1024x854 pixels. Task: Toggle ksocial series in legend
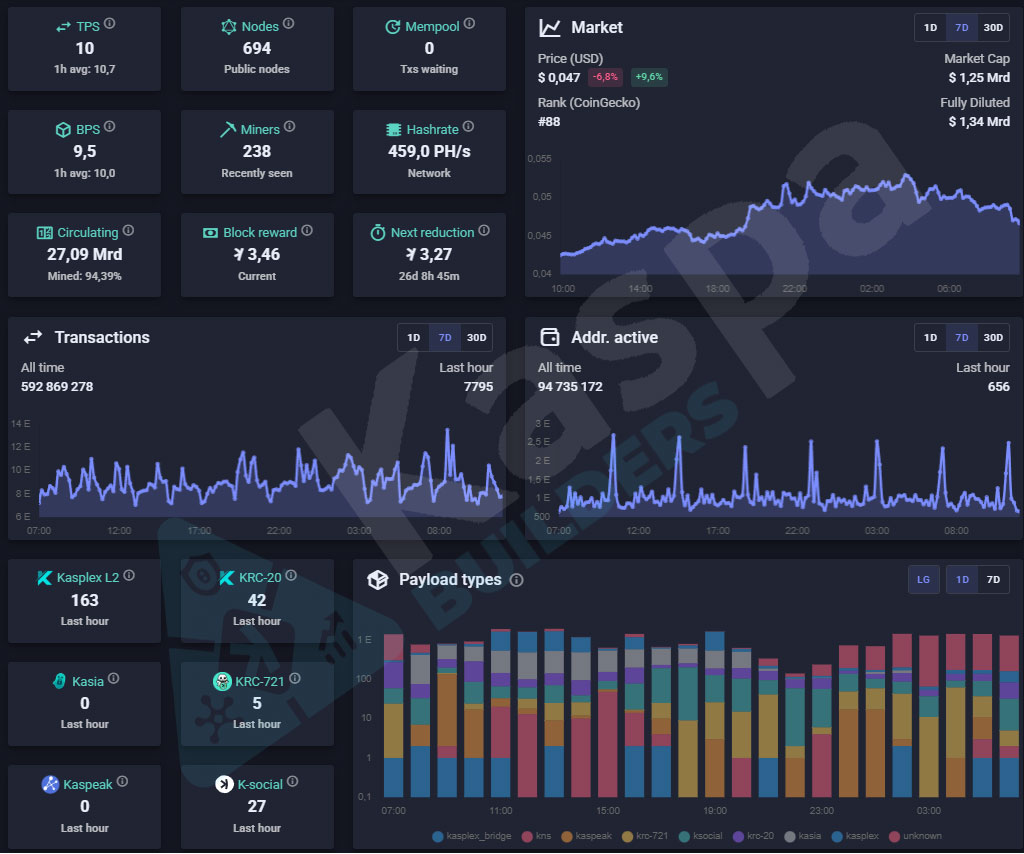click(701, 836)
